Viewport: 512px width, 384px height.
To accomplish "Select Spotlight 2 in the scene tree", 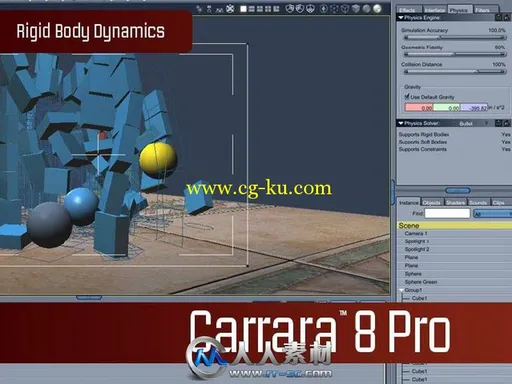I will [x=455, y=249].
